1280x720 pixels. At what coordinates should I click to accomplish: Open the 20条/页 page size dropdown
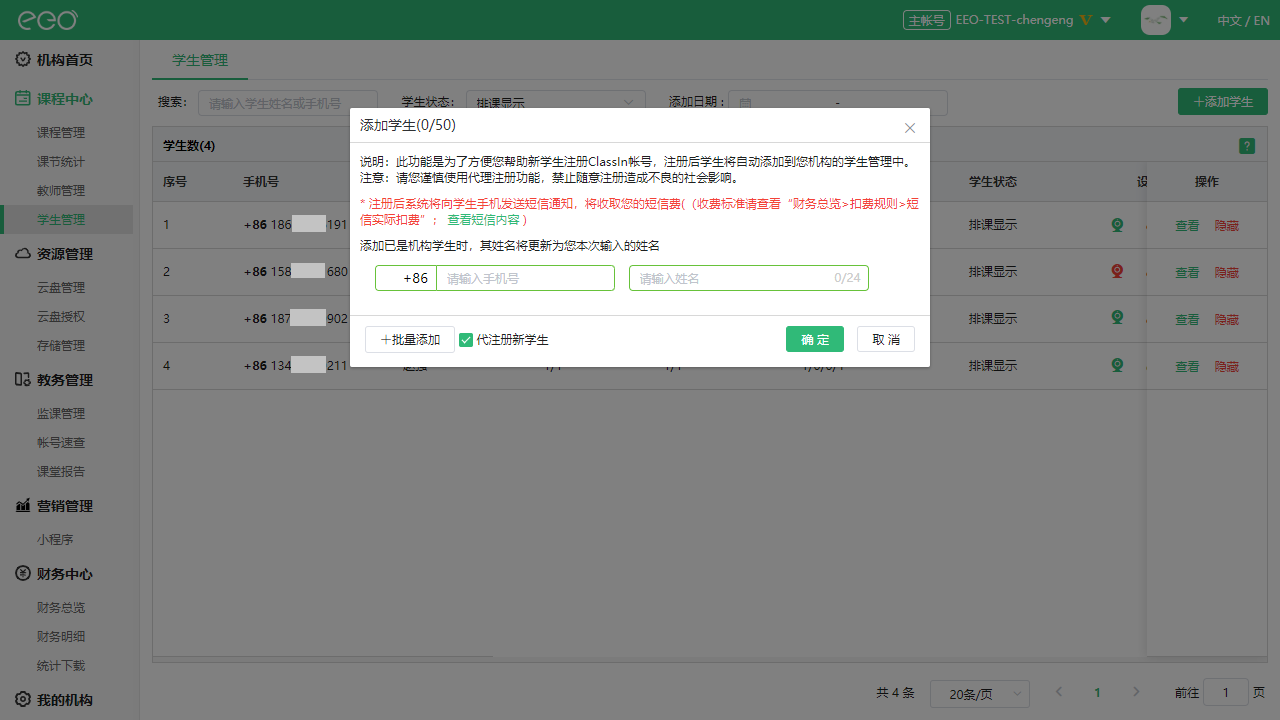980,693
